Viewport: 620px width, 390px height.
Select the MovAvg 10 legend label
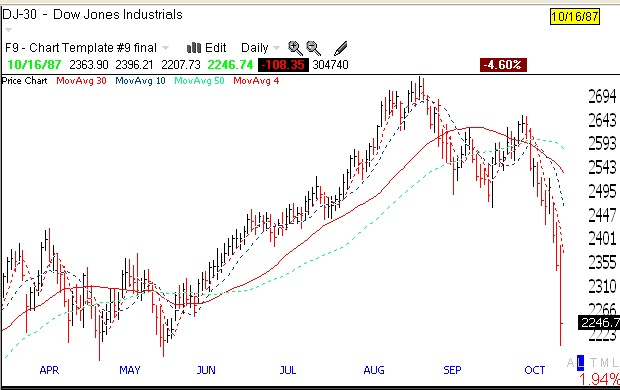tap(140, 81)
